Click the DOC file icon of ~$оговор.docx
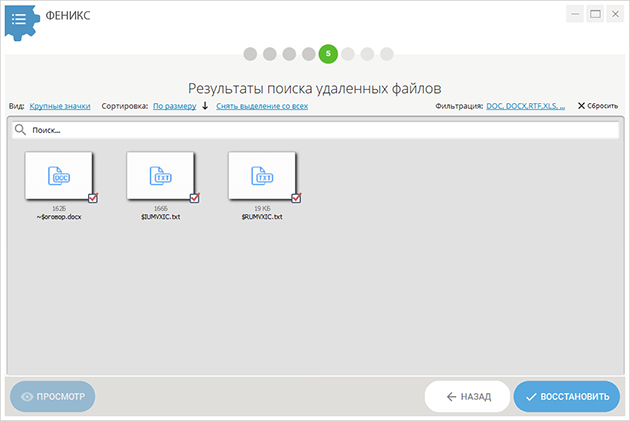This screenshot has height=421, width=630. coord(59,176)
